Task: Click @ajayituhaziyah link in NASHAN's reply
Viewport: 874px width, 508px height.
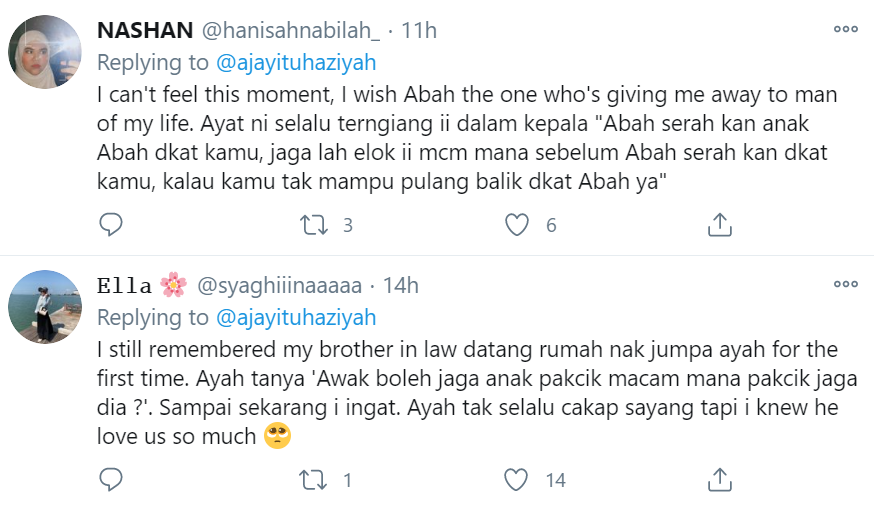Action: click(296, 63)
